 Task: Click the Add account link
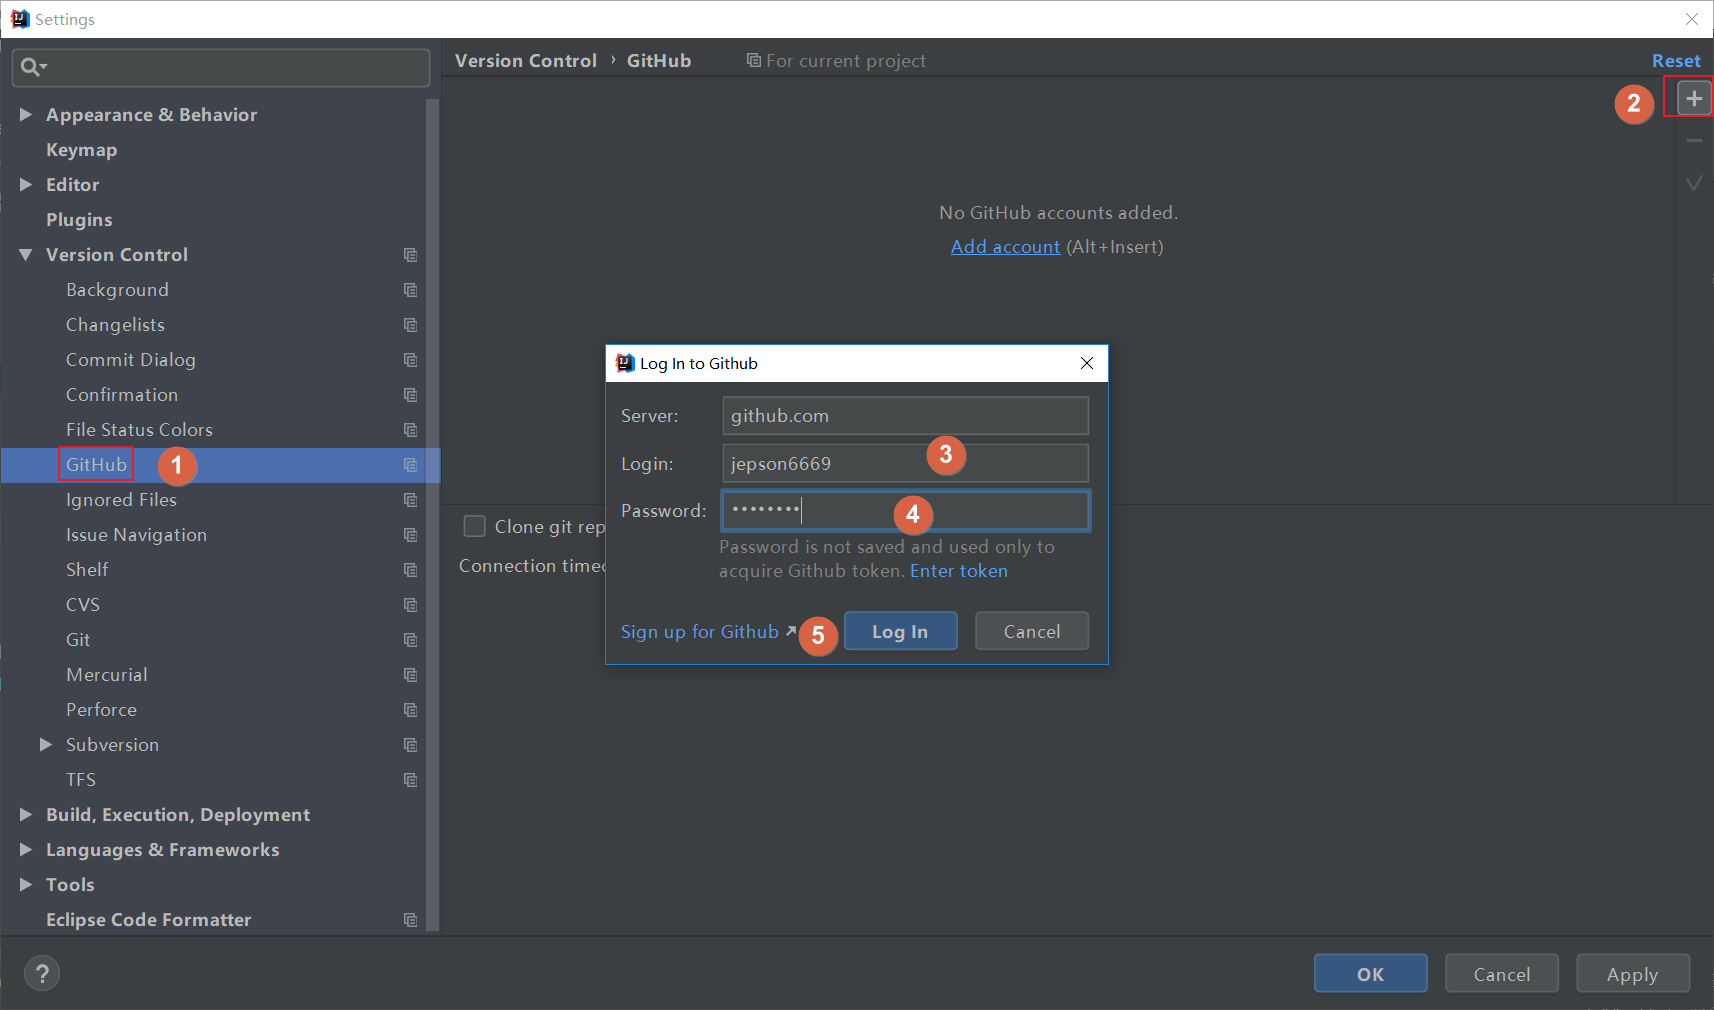click(1005, 247)
